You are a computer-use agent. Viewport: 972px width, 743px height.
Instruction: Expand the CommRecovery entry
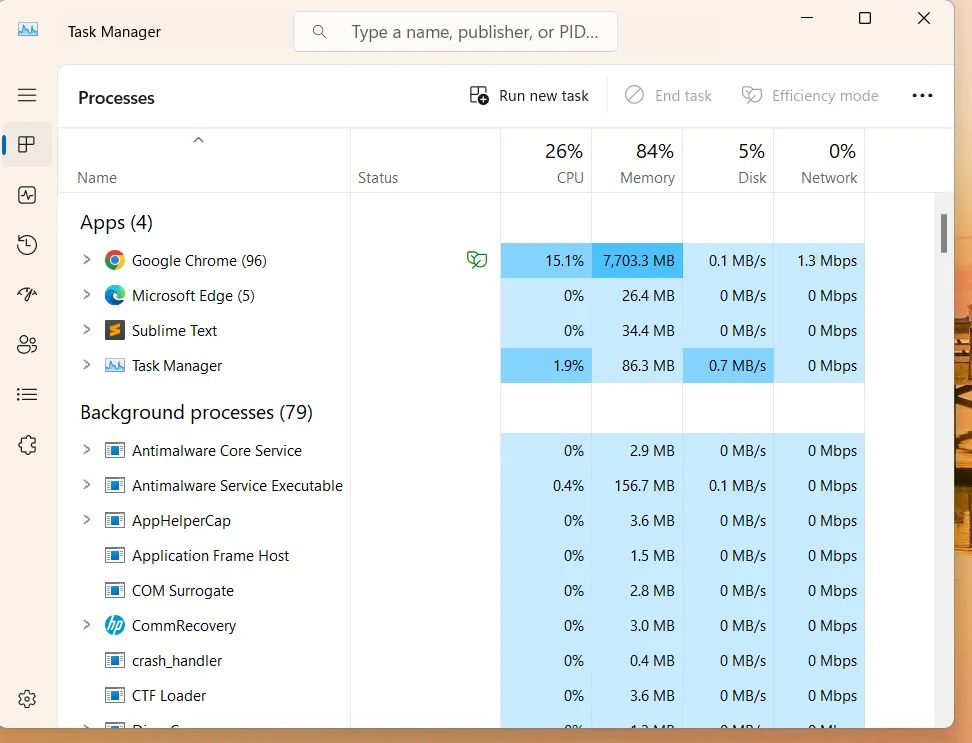coord(87,625)
